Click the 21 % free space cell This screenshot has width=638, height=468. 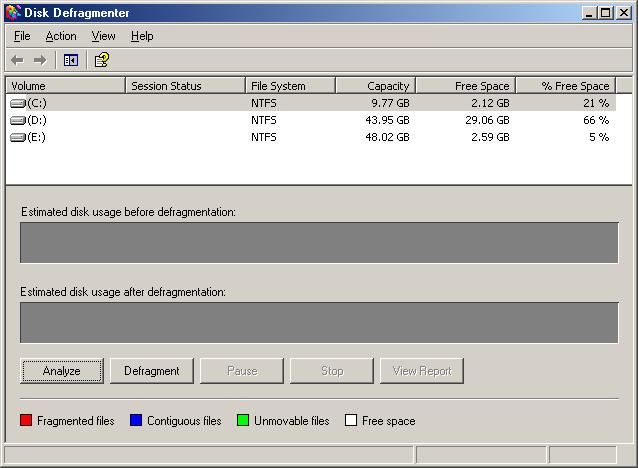tap(596, 103)
